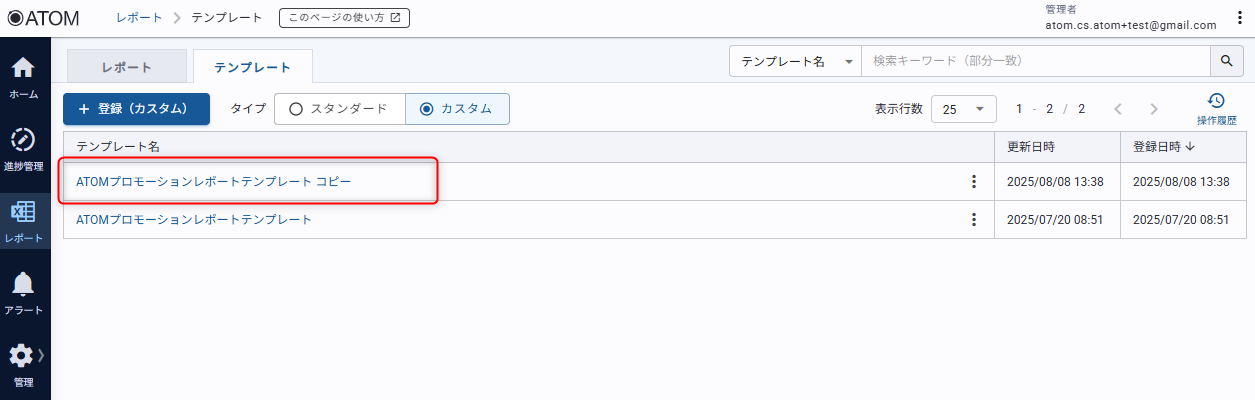Open the ATOMプロモーションレポートテンプレート コピー link
This screenshot has width=1255, height=400.
tap(214, 182)
